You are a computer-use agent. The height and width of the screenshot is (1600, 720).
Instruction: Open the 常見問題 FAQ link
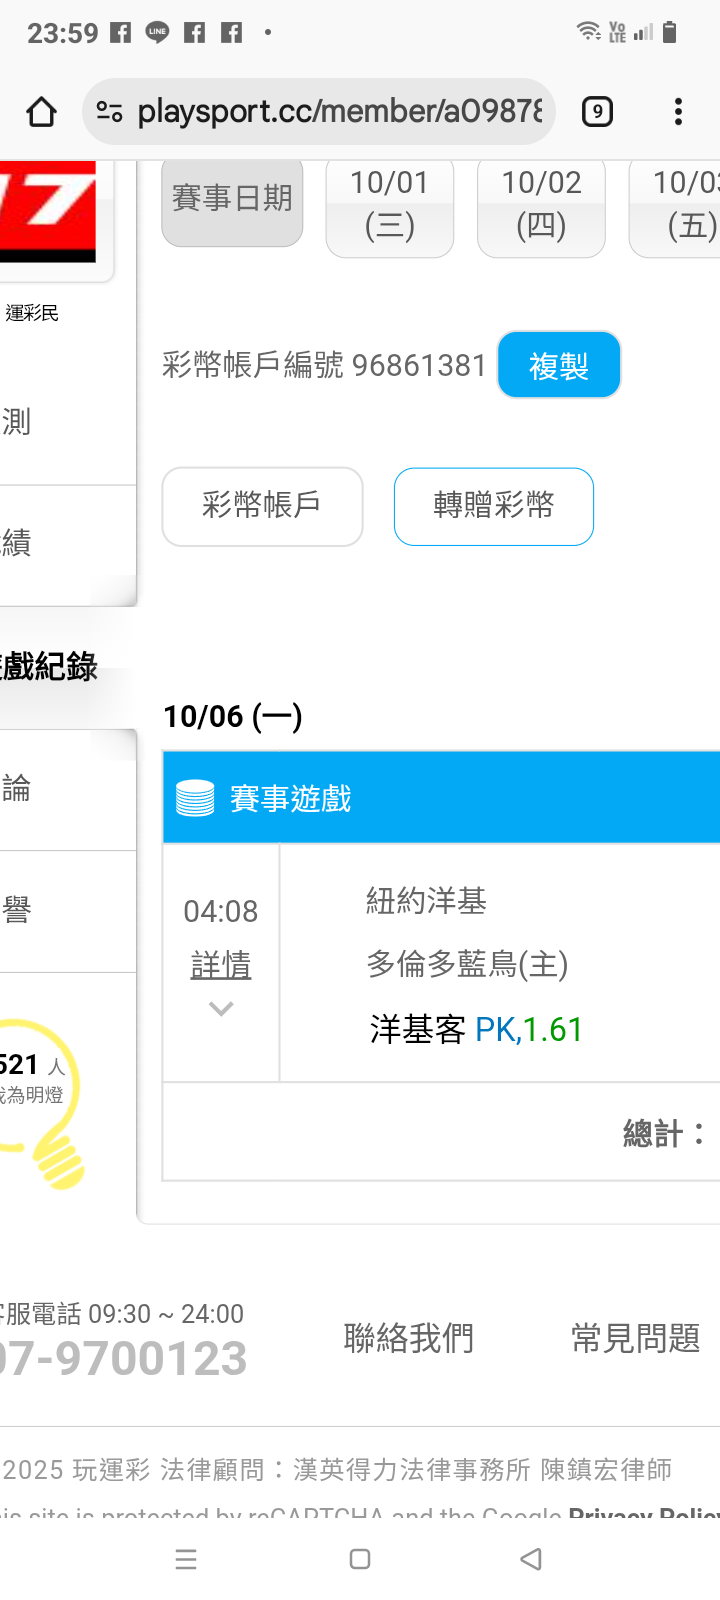[x=636, y=1338]
